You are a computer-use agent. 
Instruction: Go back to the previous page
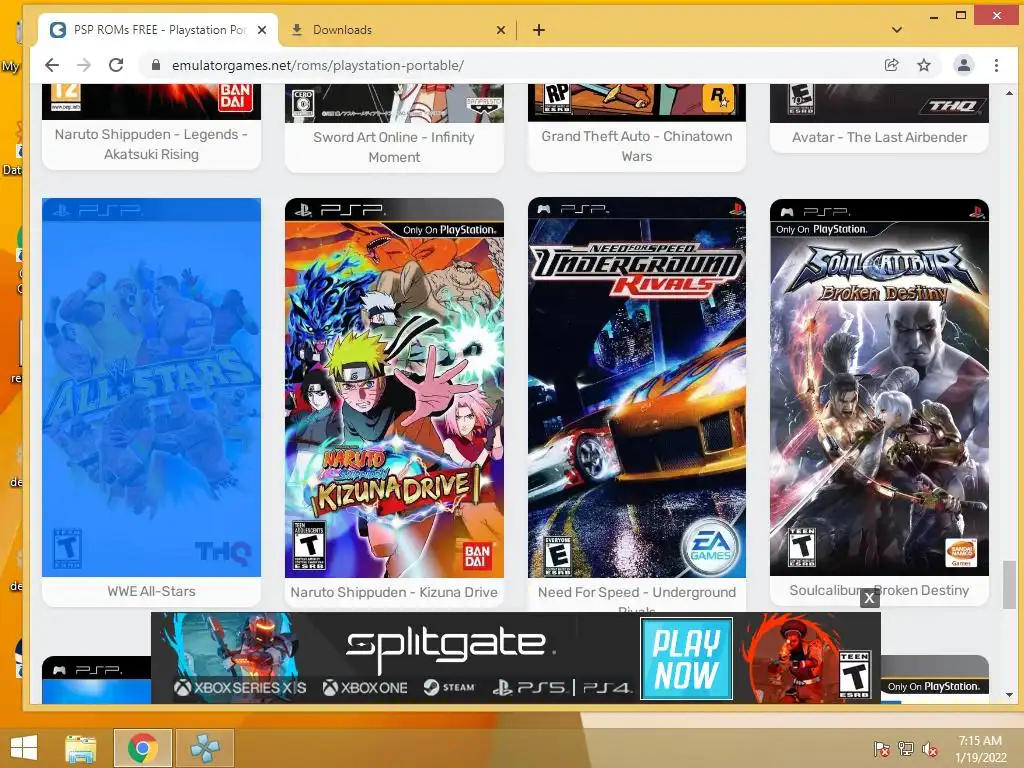click(52, 65)
